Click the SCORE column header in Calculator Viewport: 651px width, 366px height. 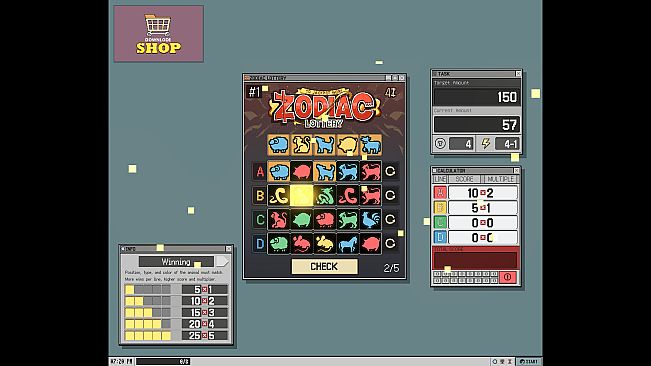(464, 179)
